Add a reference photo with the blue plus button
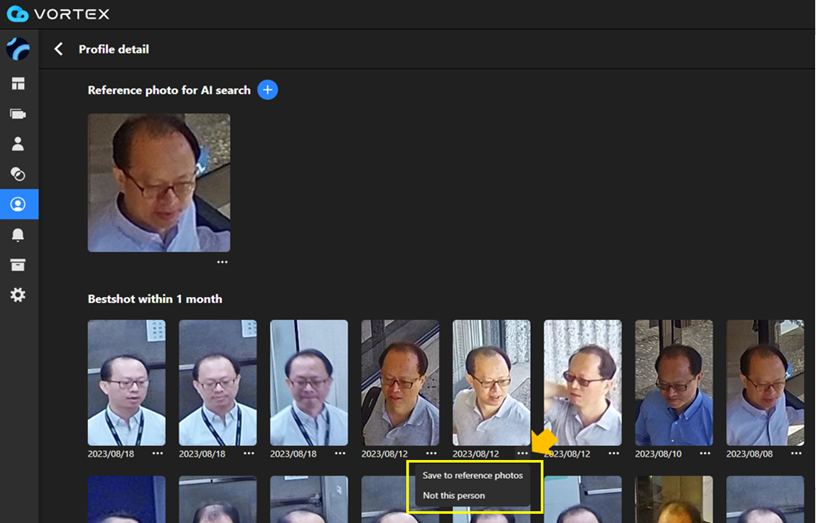The image size is (816, 523). [x=267, y=90]
